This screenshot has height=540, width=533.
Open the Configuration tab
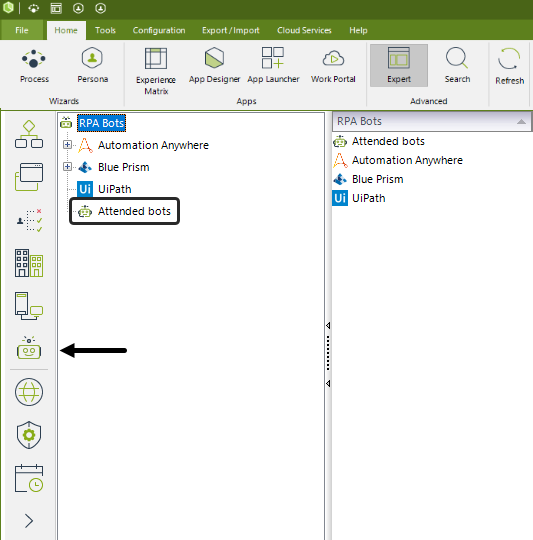coord(159,30)
